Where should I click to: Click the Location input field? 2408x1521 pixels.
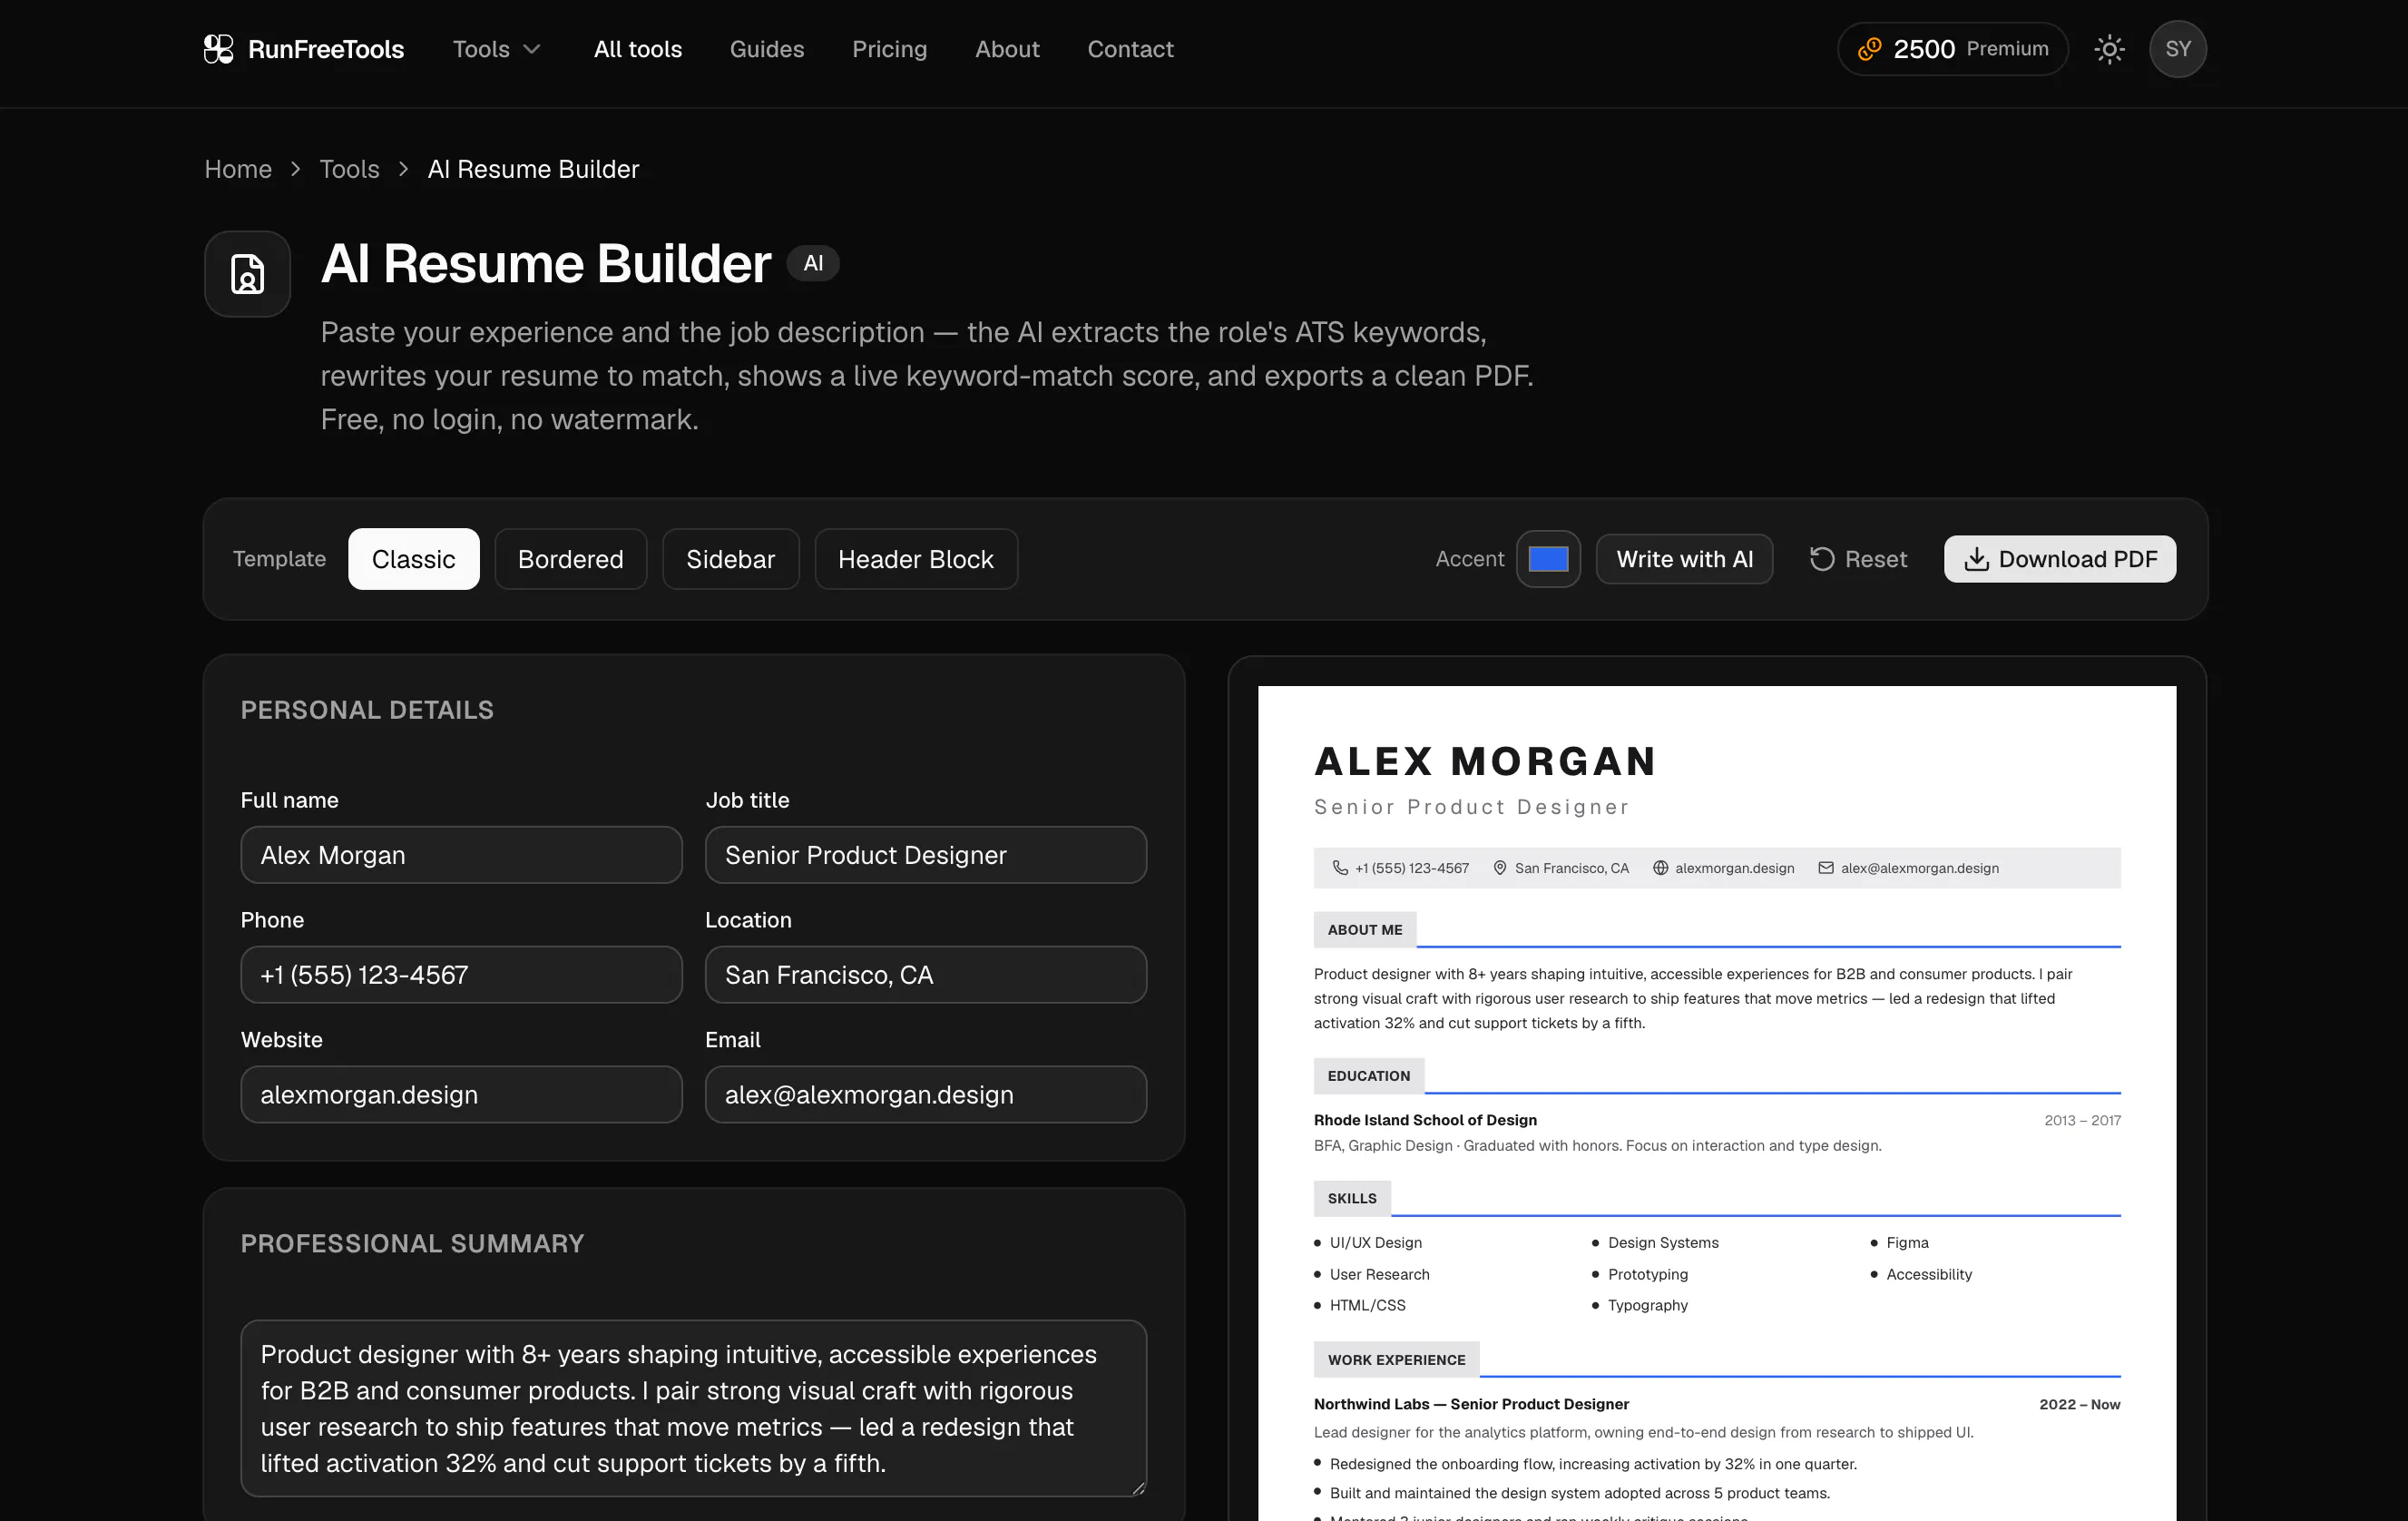click(x=926, y=975)
